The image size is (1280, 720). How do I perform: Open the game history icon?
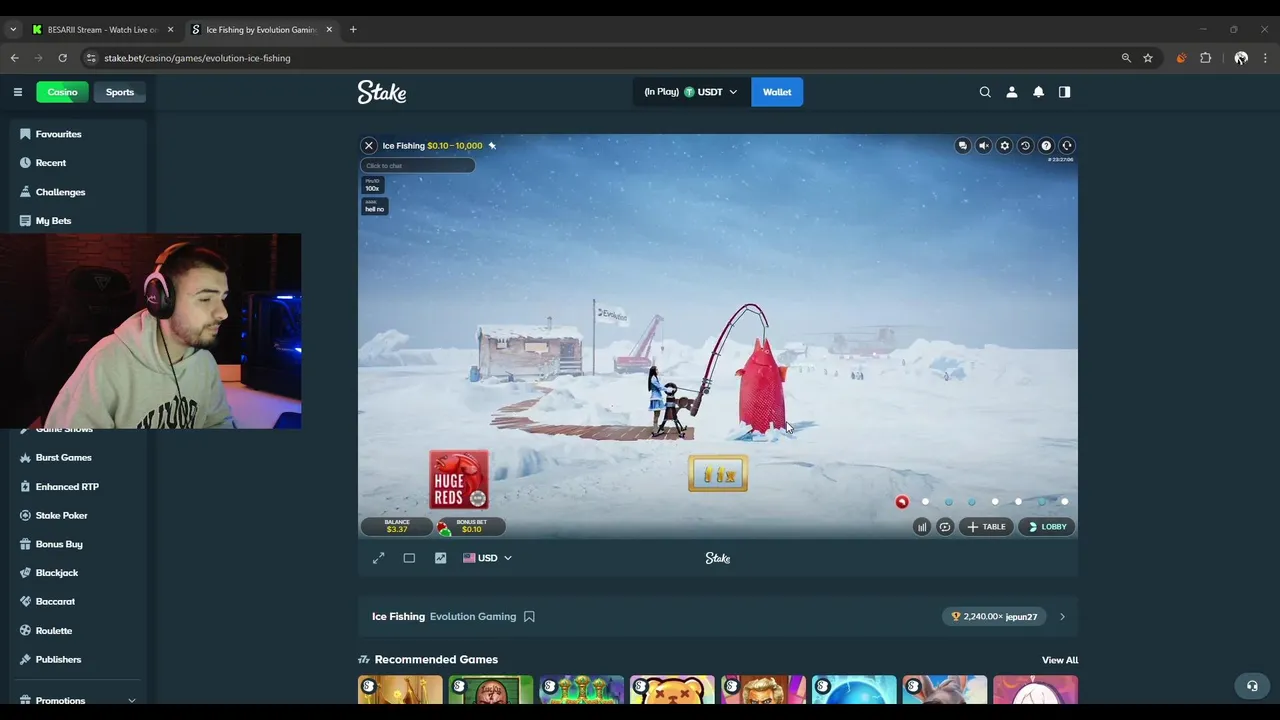[x=1025, y=146]
